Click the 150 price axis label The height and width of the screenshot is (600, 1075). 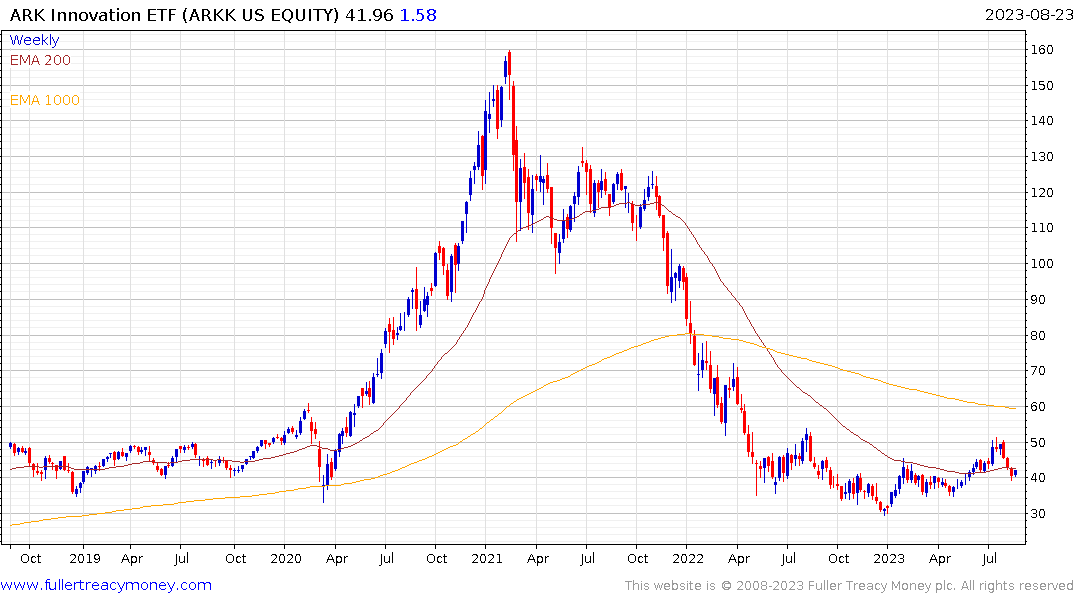pyautogui.click(x=1042, y=86)
